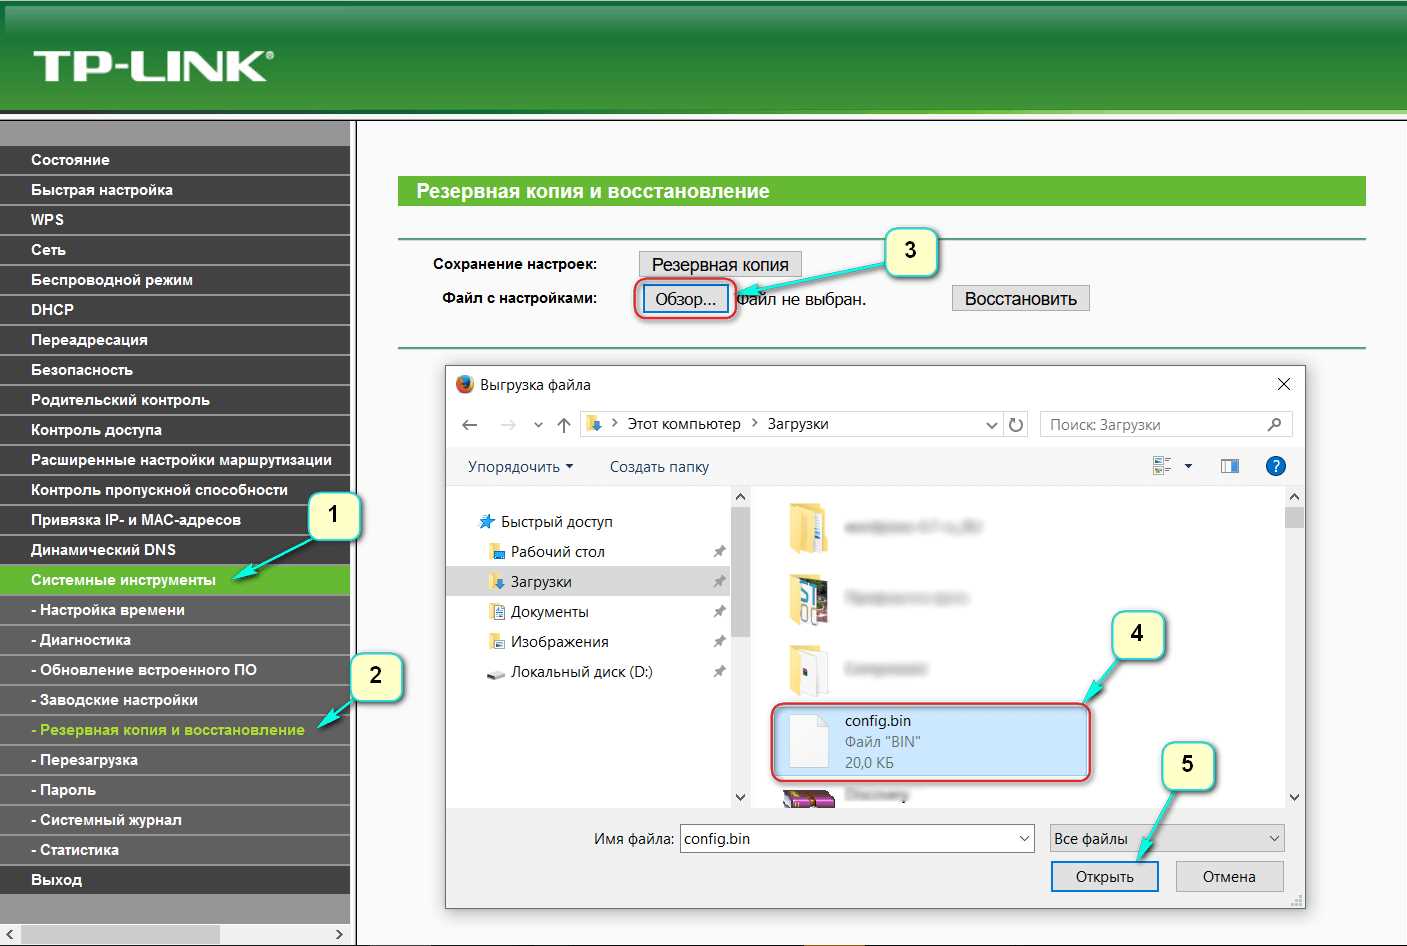This screenshot has width=1407, height=946.
Task: Open the Все файлы type filter
Action: 1167,839
